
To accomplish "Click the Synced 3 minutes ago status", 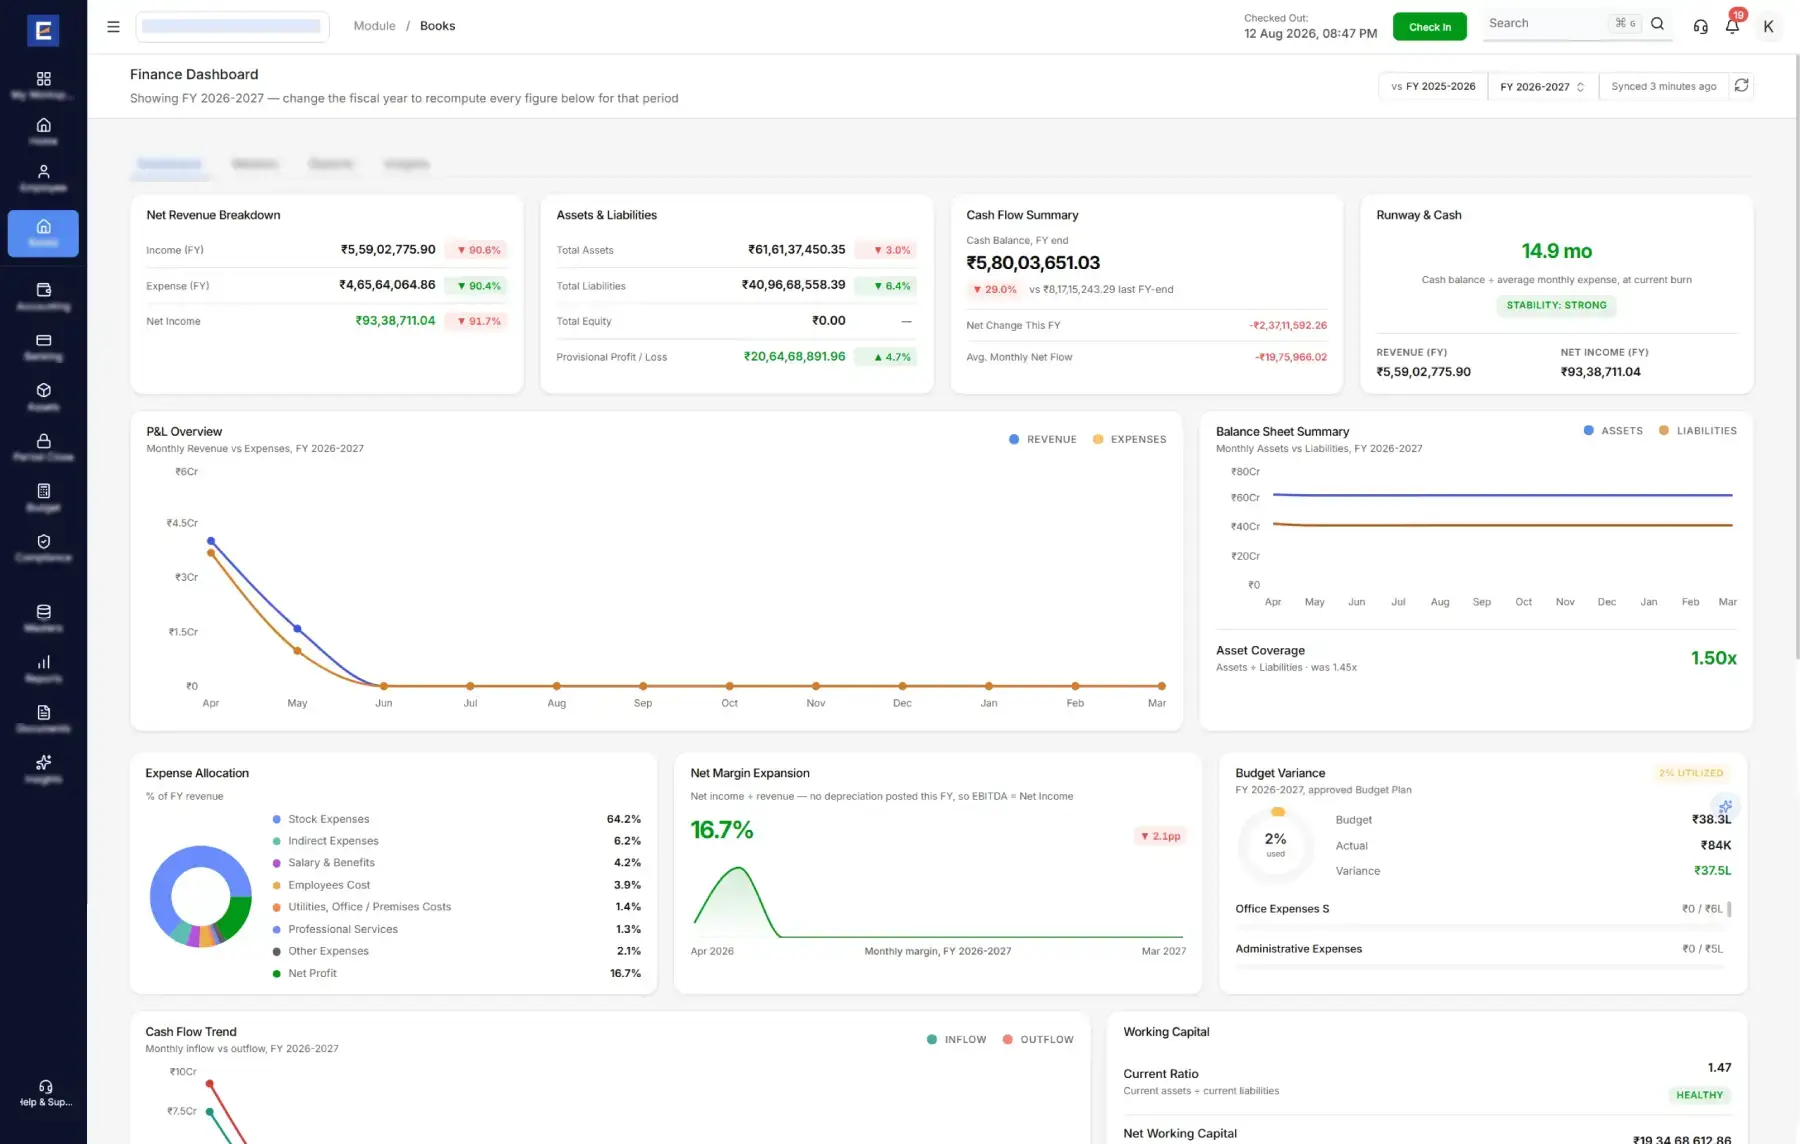I will (1663, 87).
